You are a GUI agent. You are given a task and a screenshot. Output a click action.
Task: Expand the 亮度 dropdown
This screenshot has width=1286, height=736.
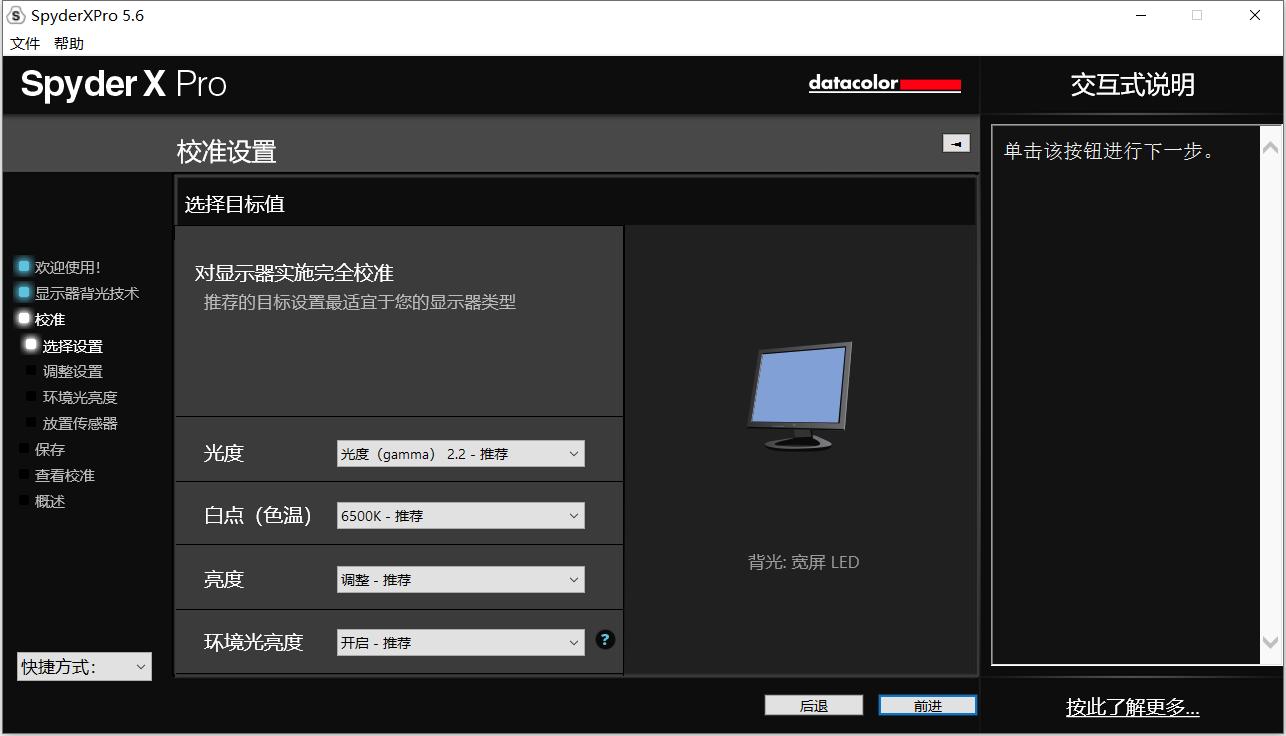(x=460, y=580)
